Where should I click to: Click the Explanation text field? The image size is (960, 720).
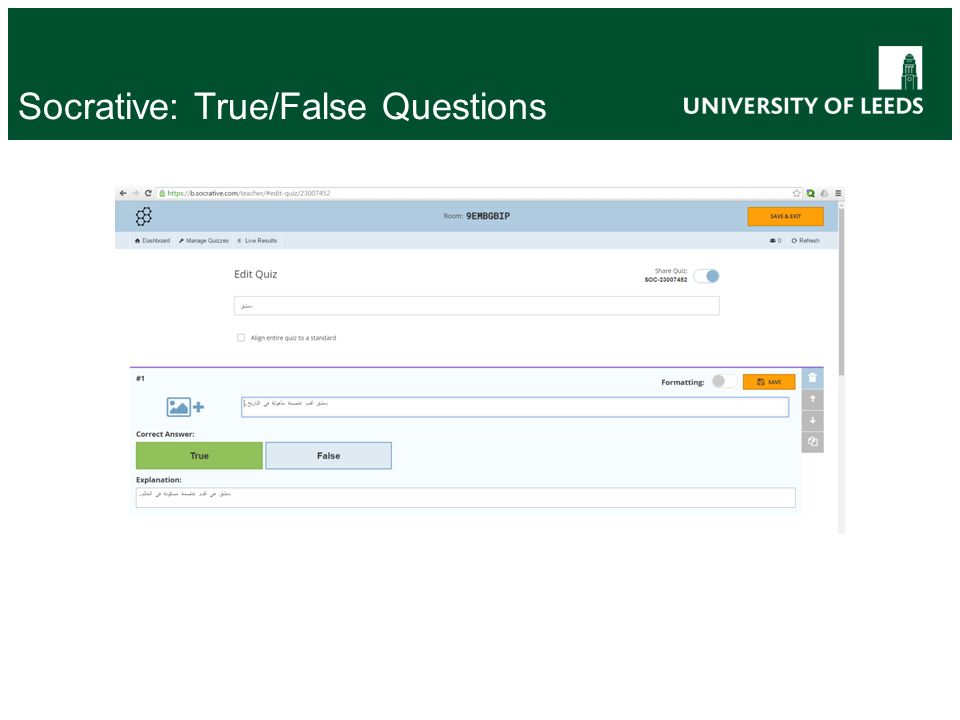(x=465, y=497)
